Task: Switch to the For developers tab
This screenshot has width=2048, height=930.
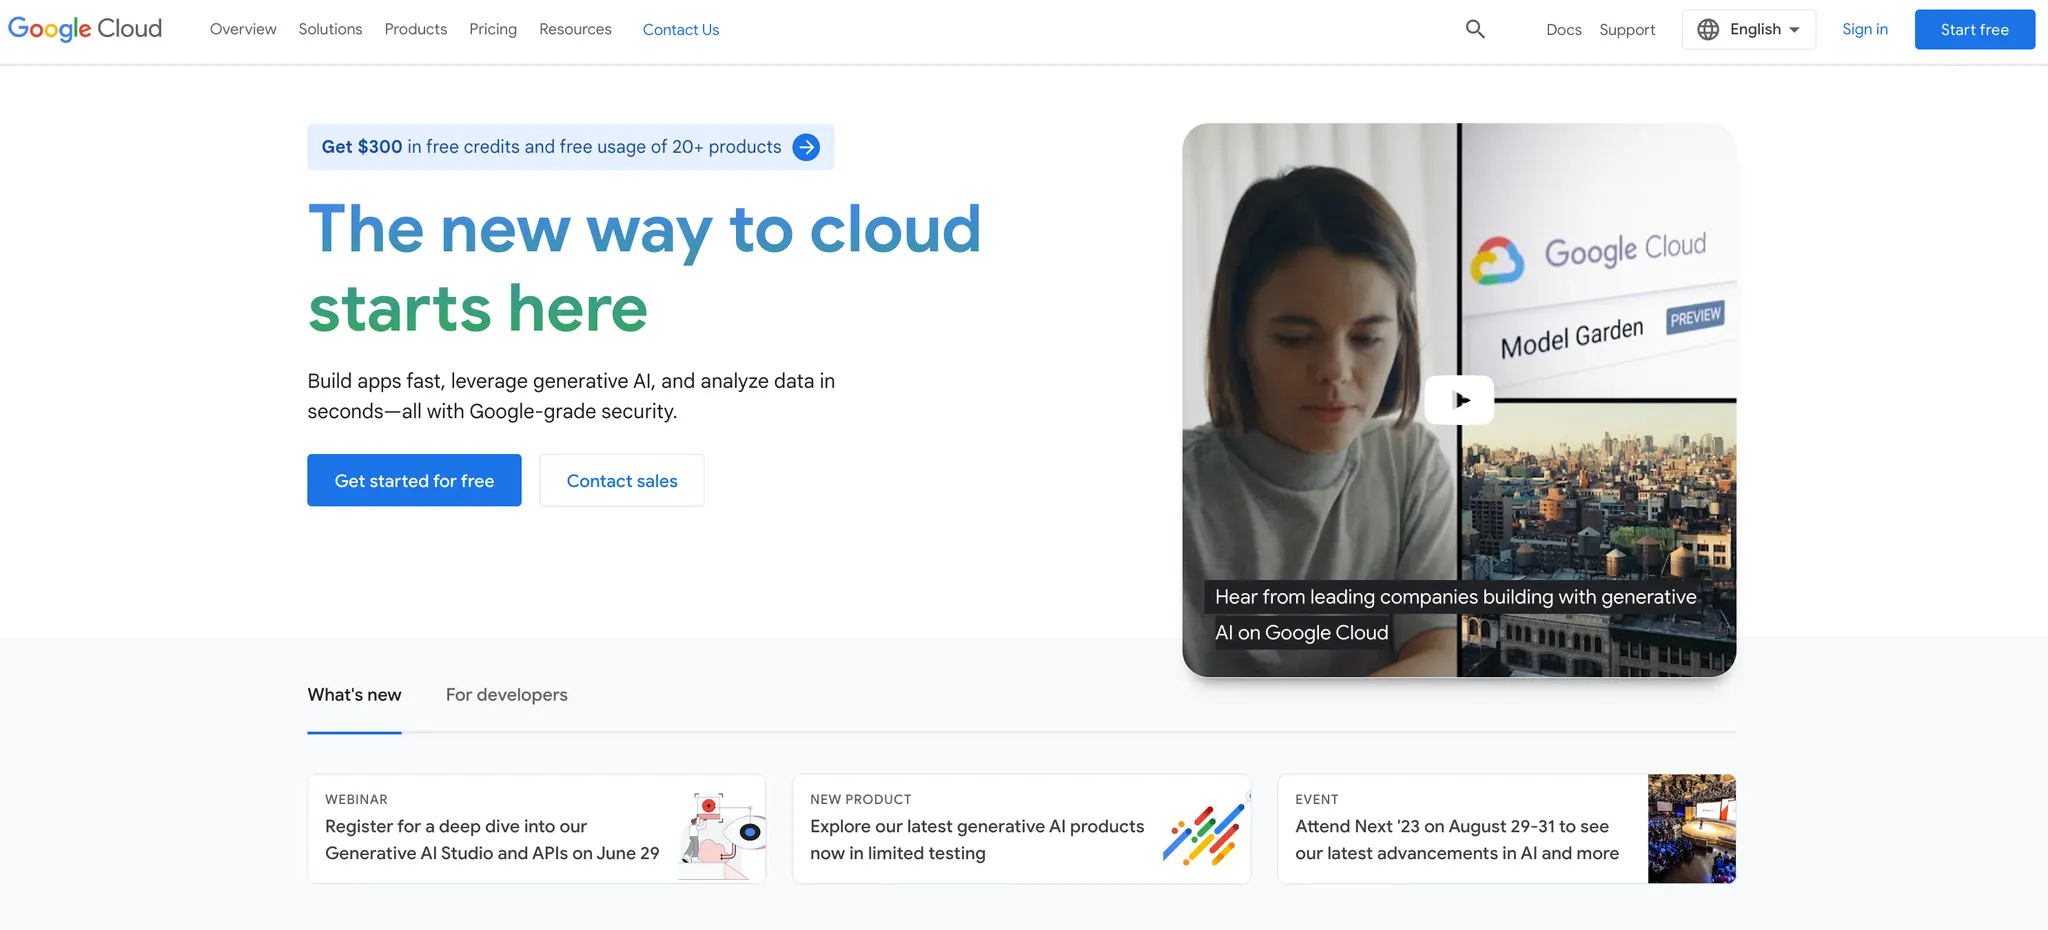Action: coord(507,695)
